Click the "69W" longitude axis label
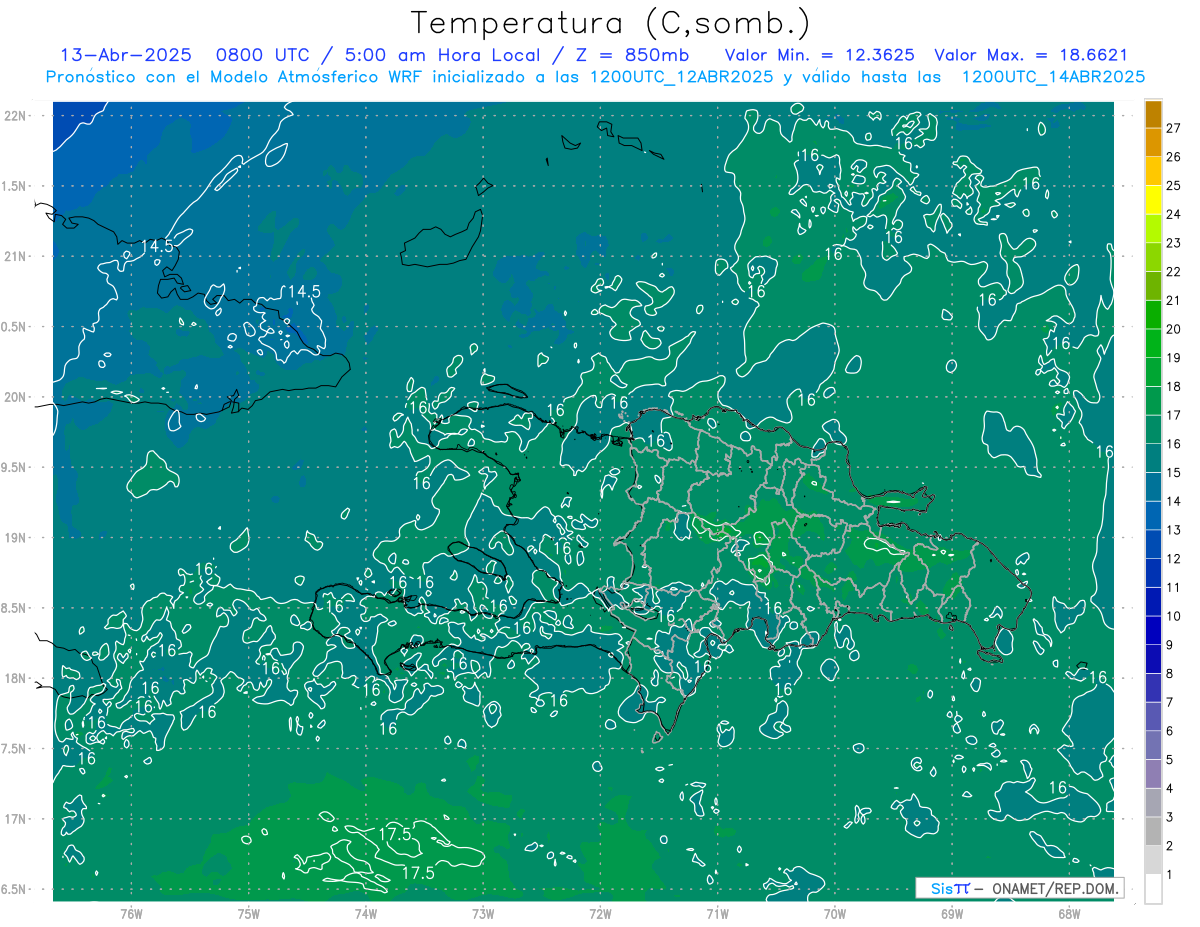The image size is (1200, 927). coord(952,914)
